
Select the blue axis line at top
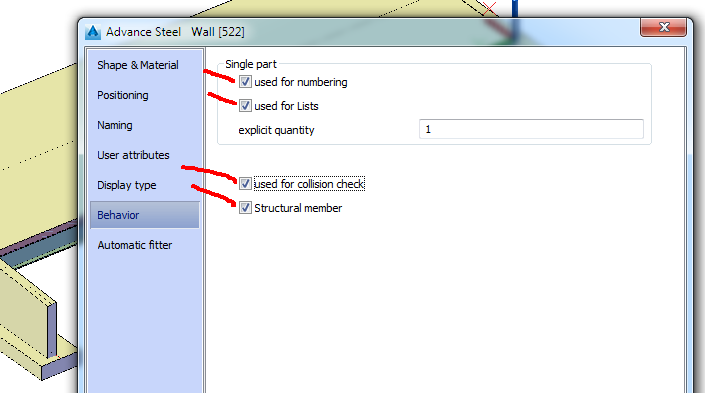tap(515, 8)
